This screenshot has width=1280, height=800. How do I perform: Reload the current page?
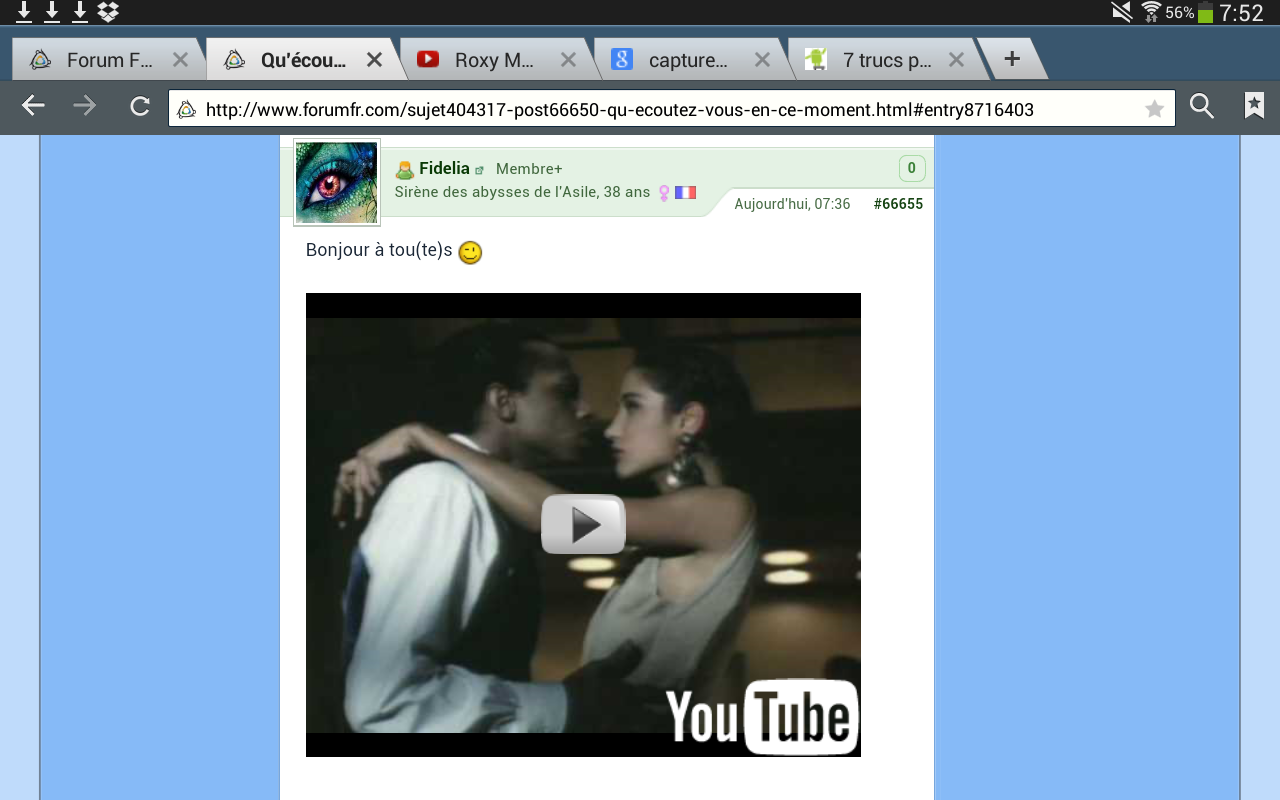[x=140, y=106]
